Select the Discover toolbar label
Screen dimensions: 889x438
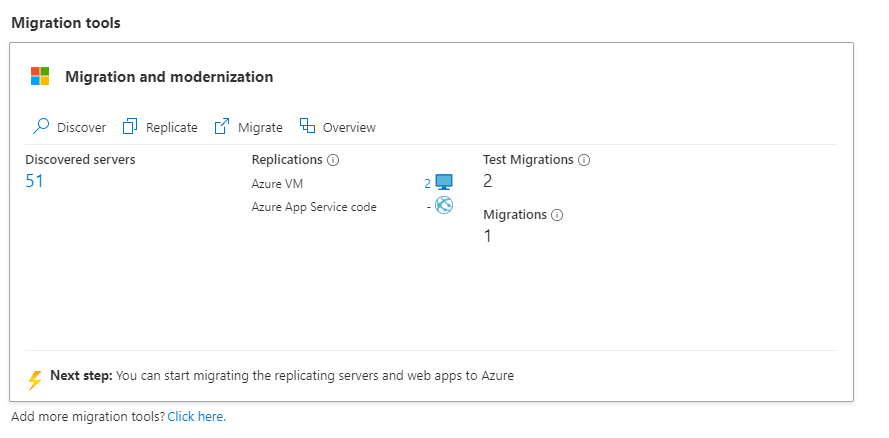click(x=81, y=128)
